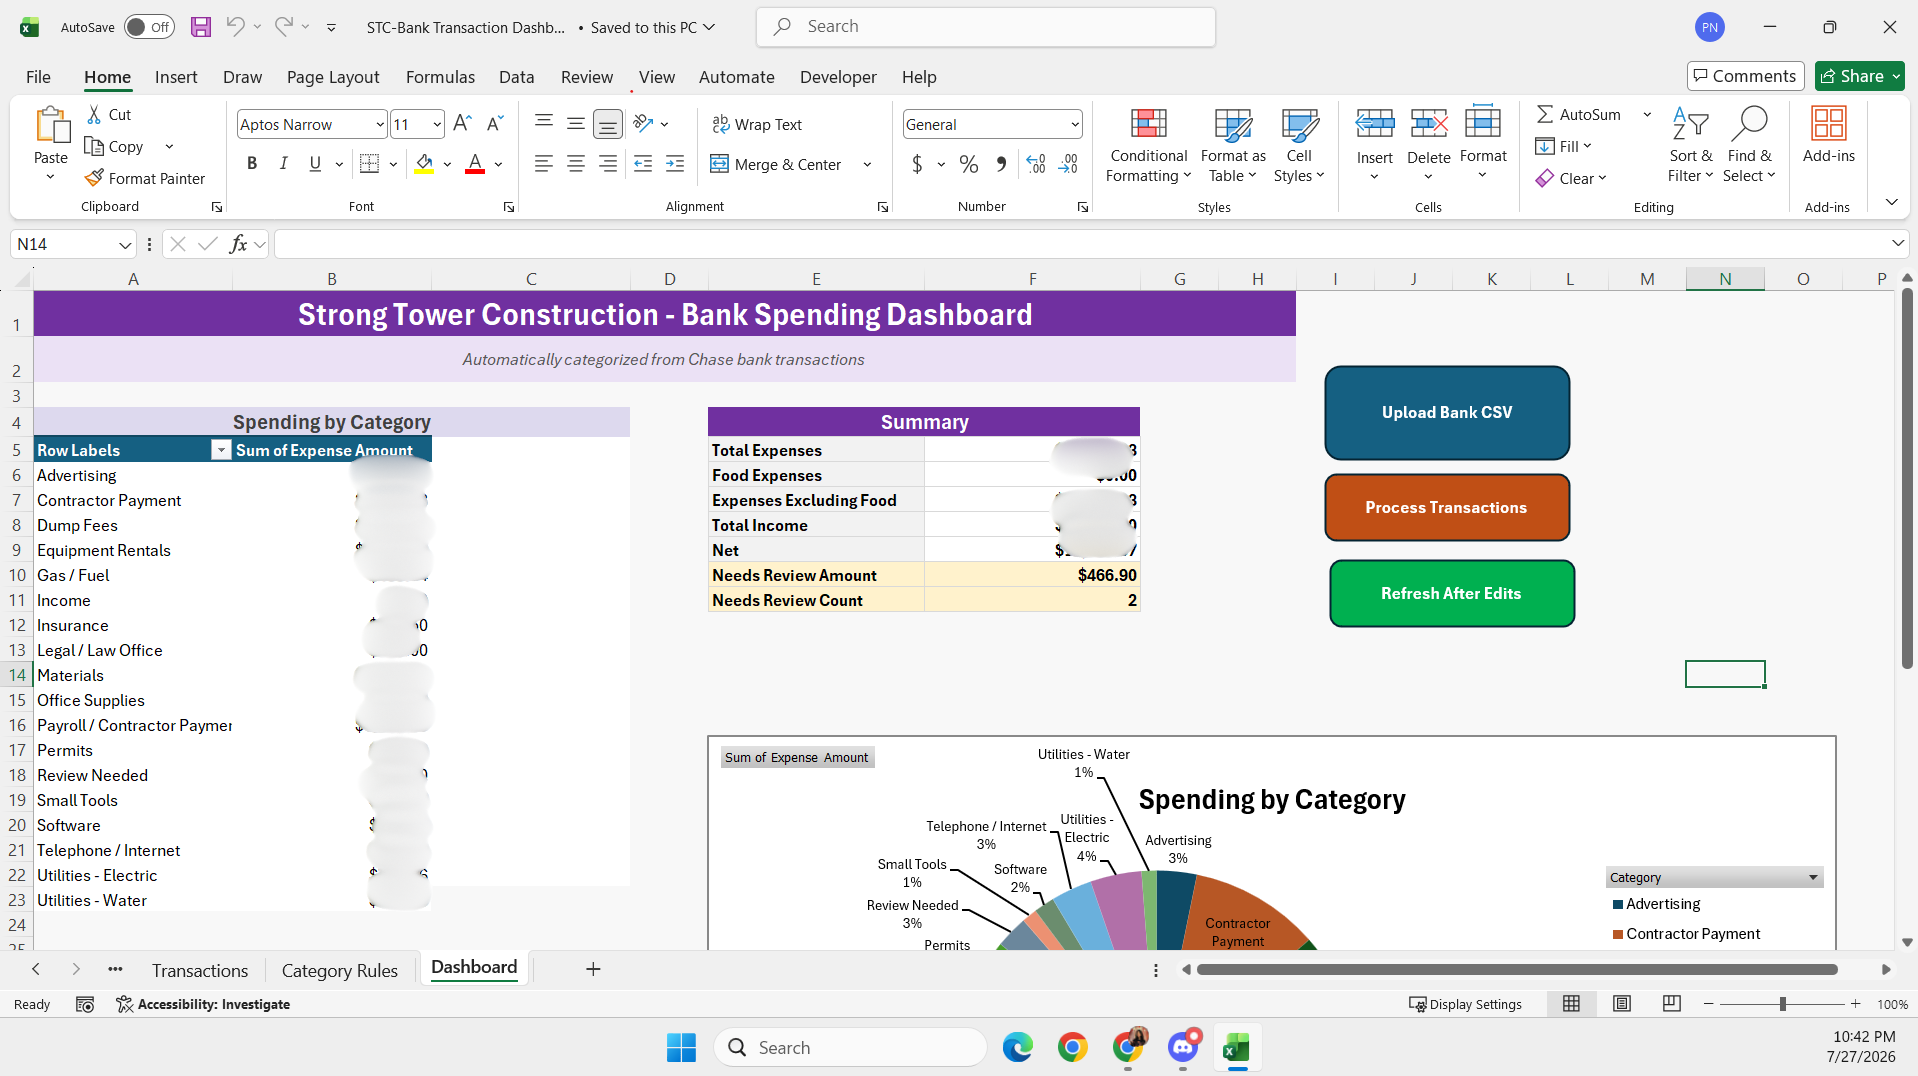Toggle Top Align vertical alignment
The height and width of the screenshot is (1076, 1918).
click(x=544, y=124)
